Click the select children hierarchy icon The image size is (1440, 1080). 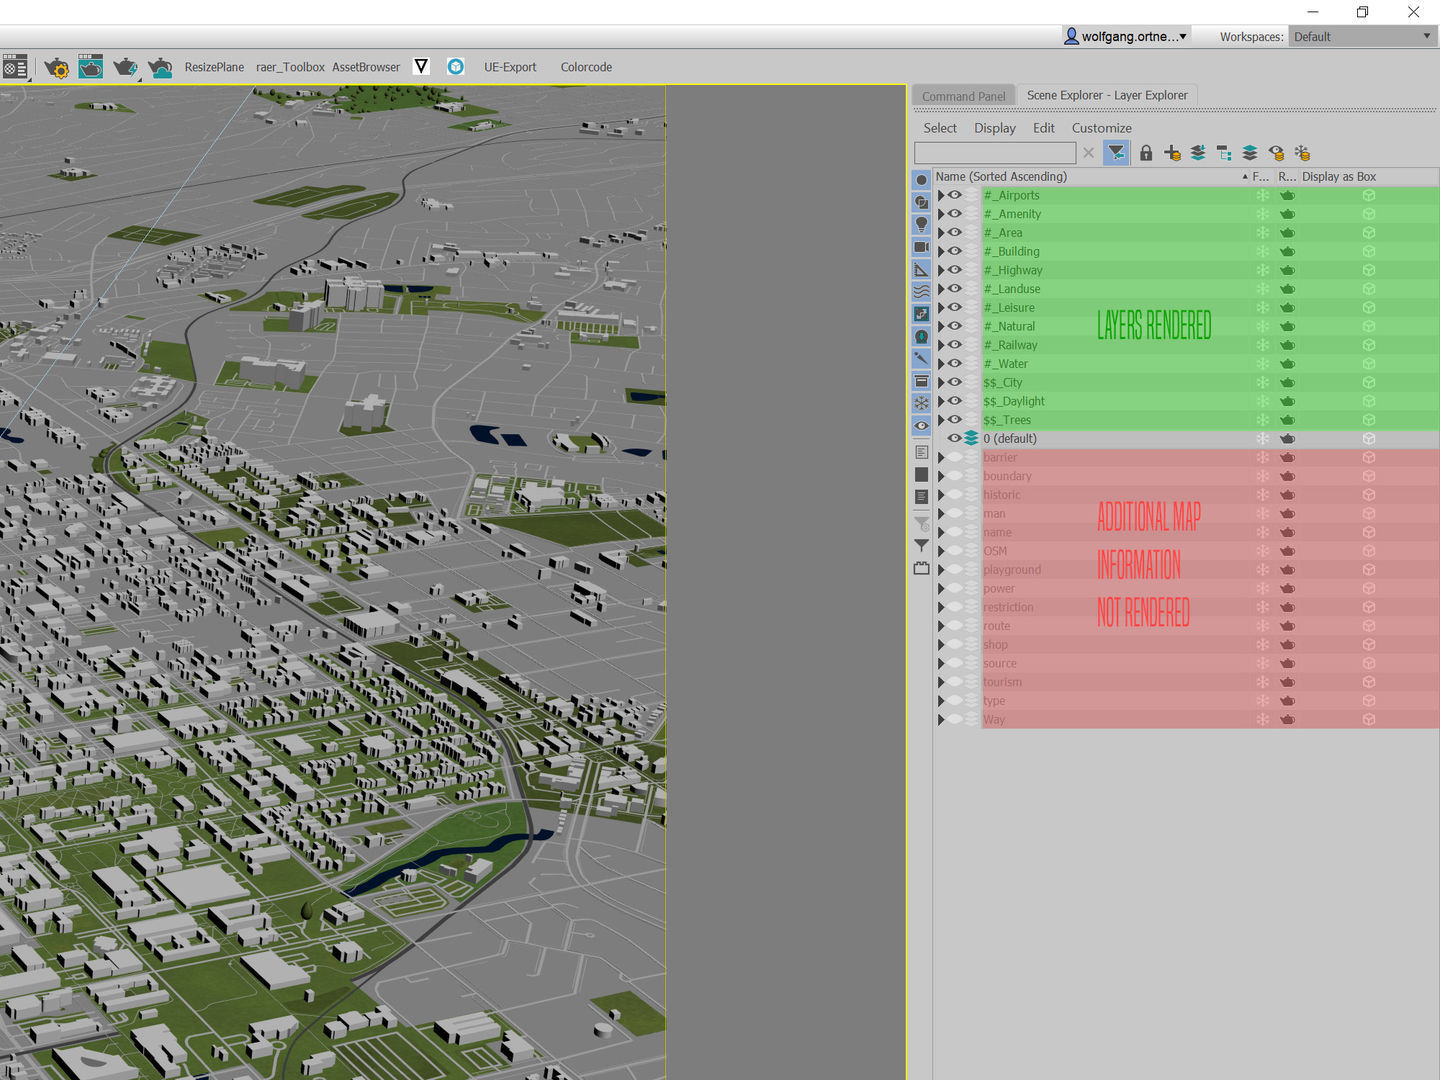[1224, 153]
